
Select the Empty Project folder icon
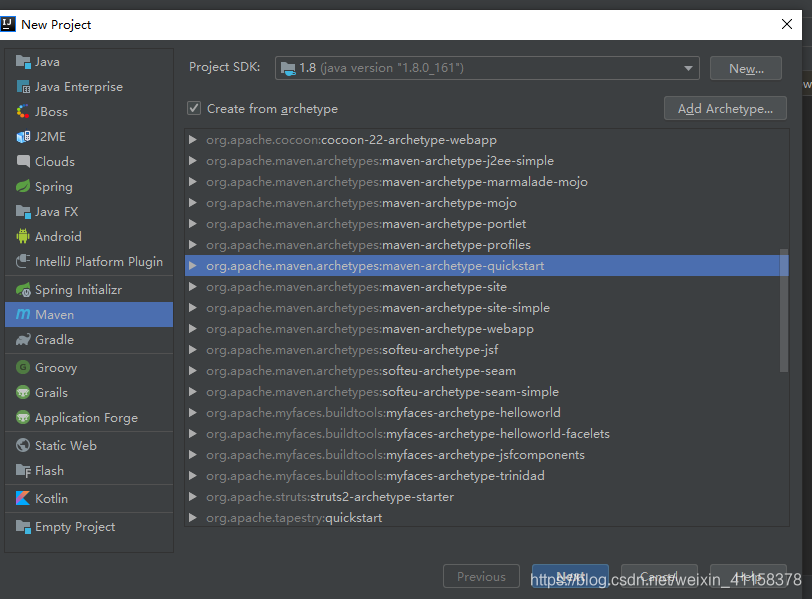(x=23, y=527)
